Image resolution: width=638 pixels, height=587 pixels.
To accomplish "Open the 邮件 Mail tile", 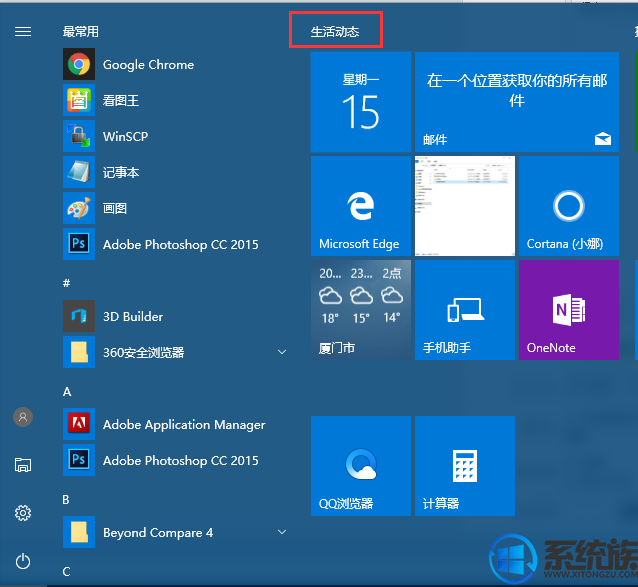I will pos(517,102).
